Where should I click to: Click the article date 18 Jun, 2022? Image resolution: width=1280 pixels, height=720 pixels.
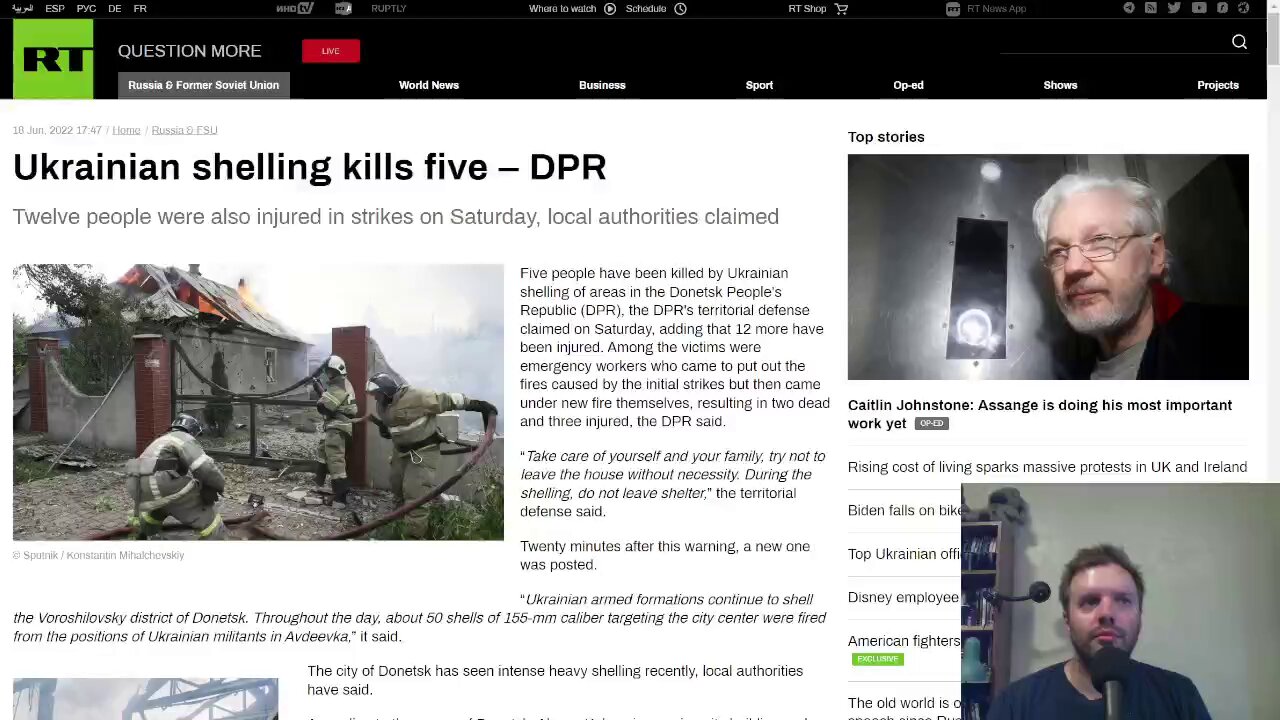click(x=57, y=130)
